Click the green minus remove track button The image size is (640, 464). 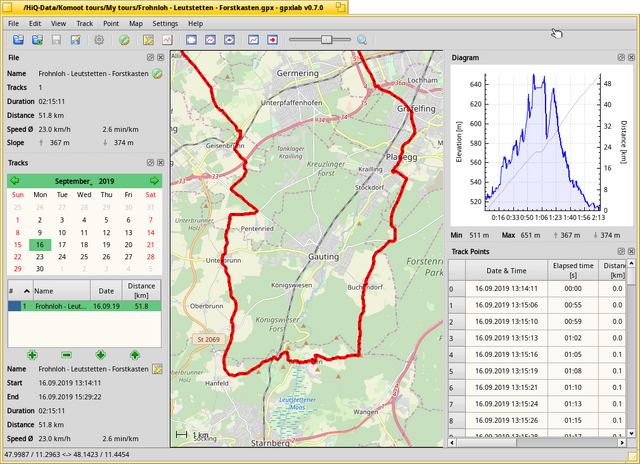(x=67, y=355)
